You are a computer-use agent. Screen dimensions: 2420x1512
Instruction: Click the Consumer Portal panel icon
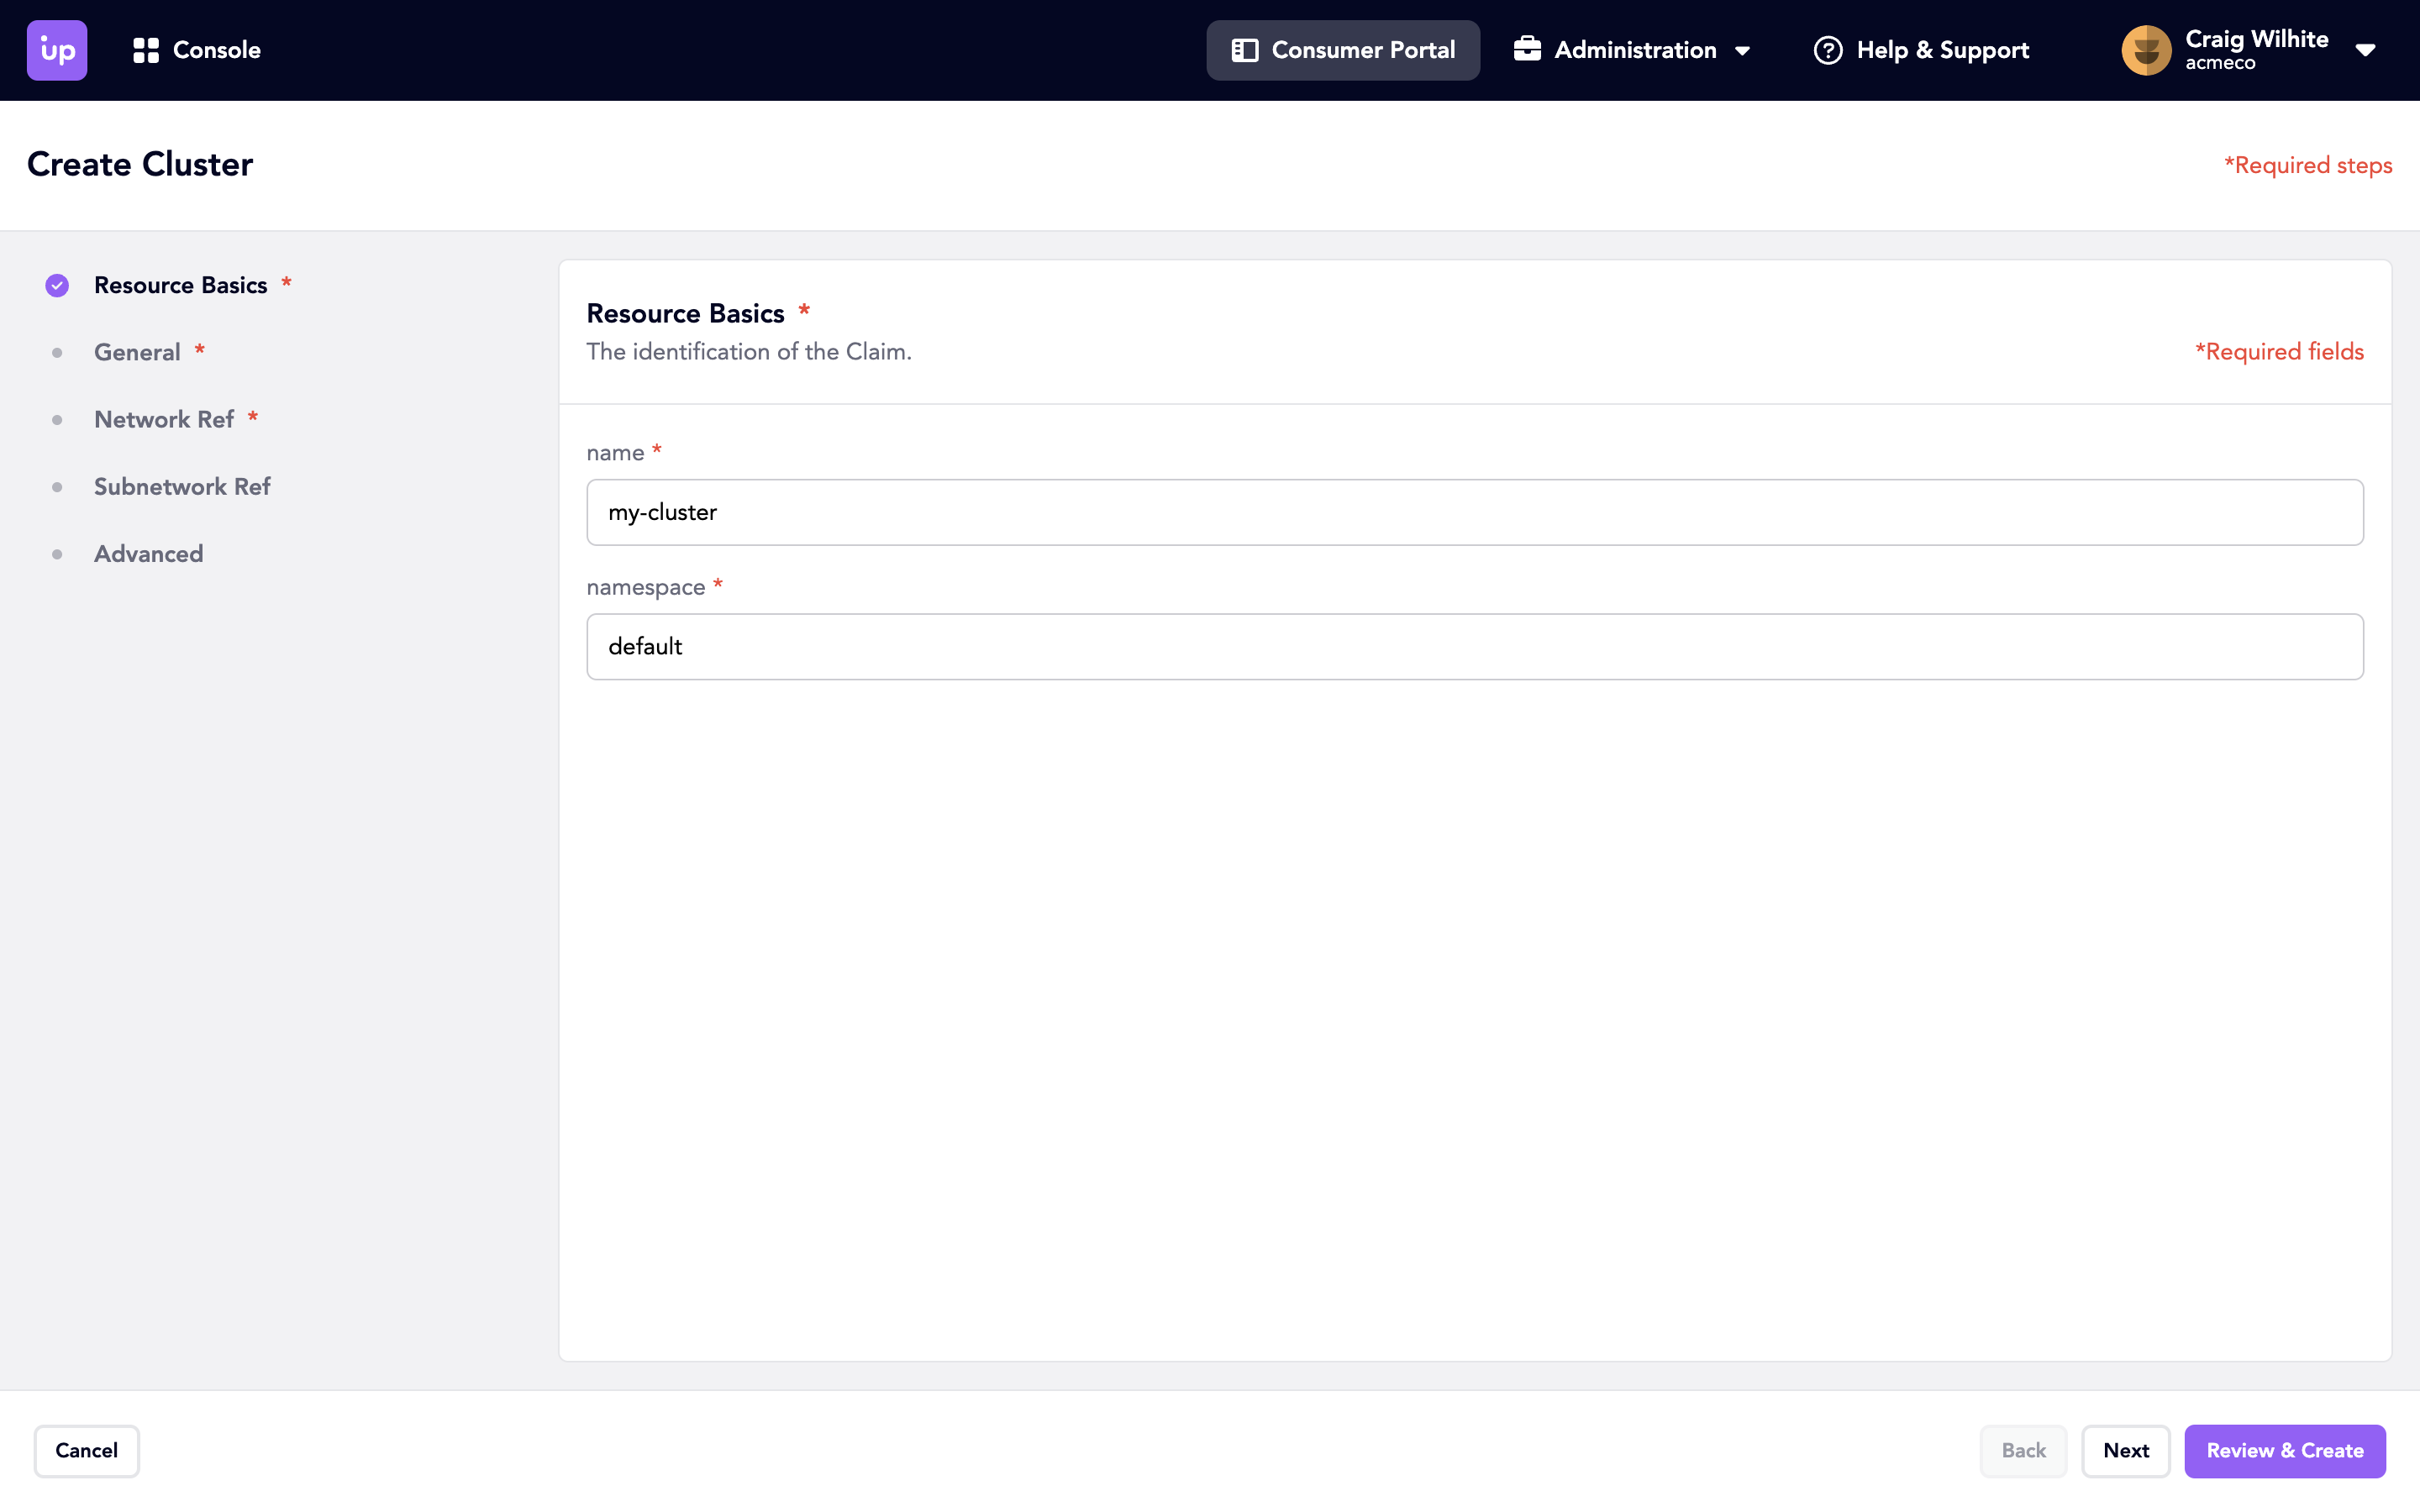(1244, 50)
